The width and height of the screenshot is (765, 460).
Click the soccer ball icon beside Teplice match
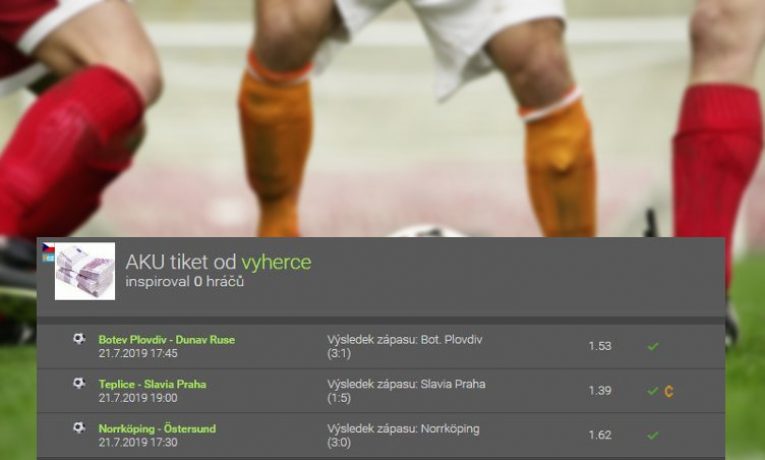pyautogui.click(x=79, y=383)
